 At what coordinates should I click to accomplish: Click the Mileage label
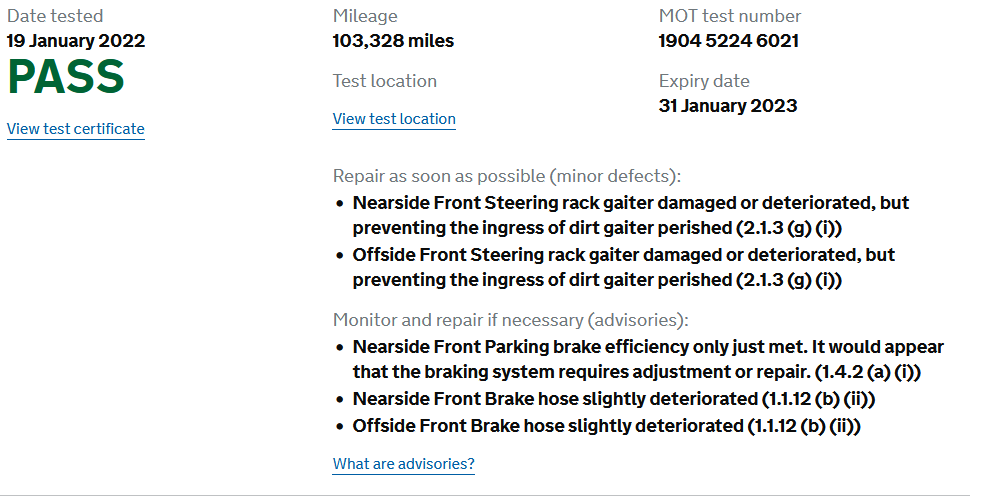pos(365,16)
